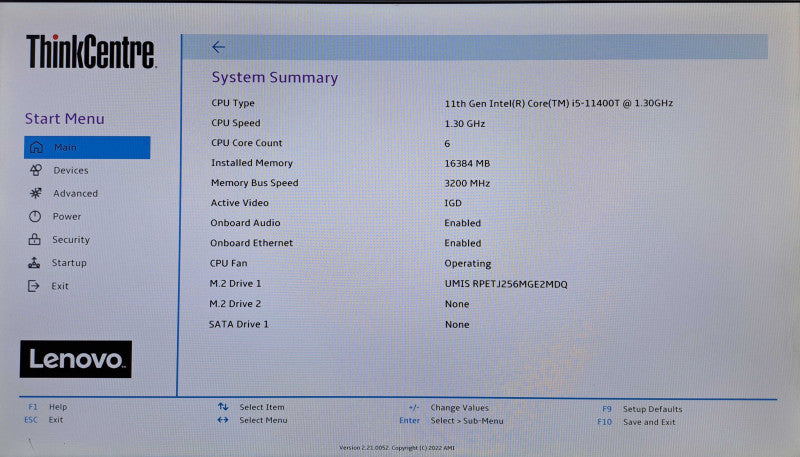Click F9 Setup Defaults
The image size is (800, 457).
pyautogui.click(x=642, y=409)
